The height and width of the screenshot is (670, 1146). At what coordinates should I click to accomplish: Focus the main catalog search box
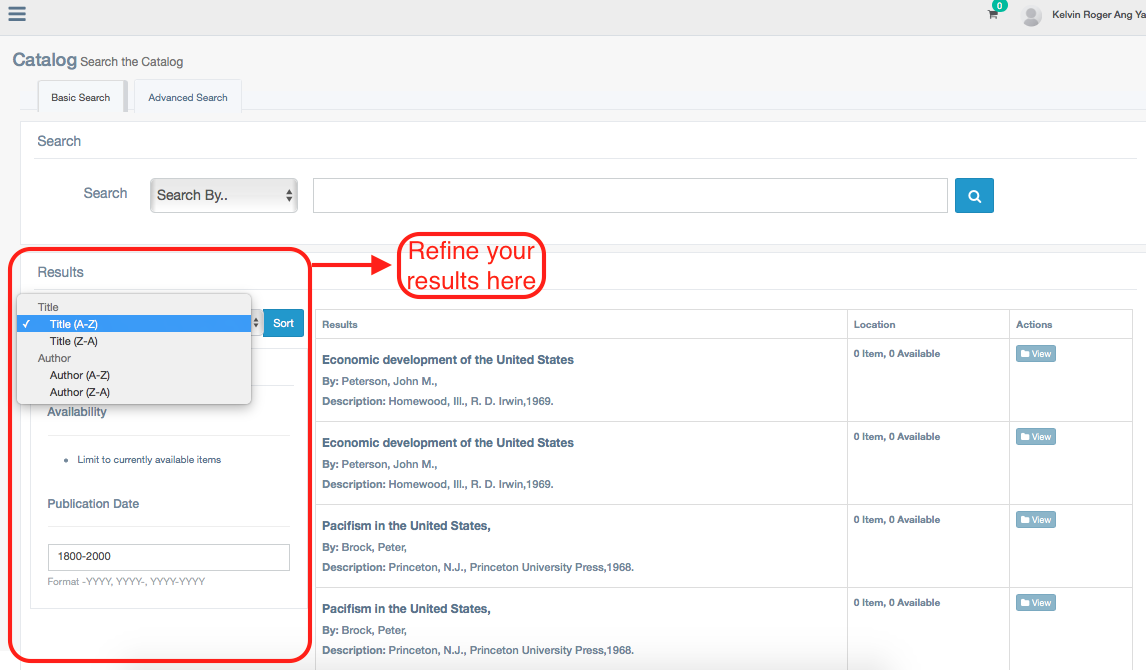(630, 196)
